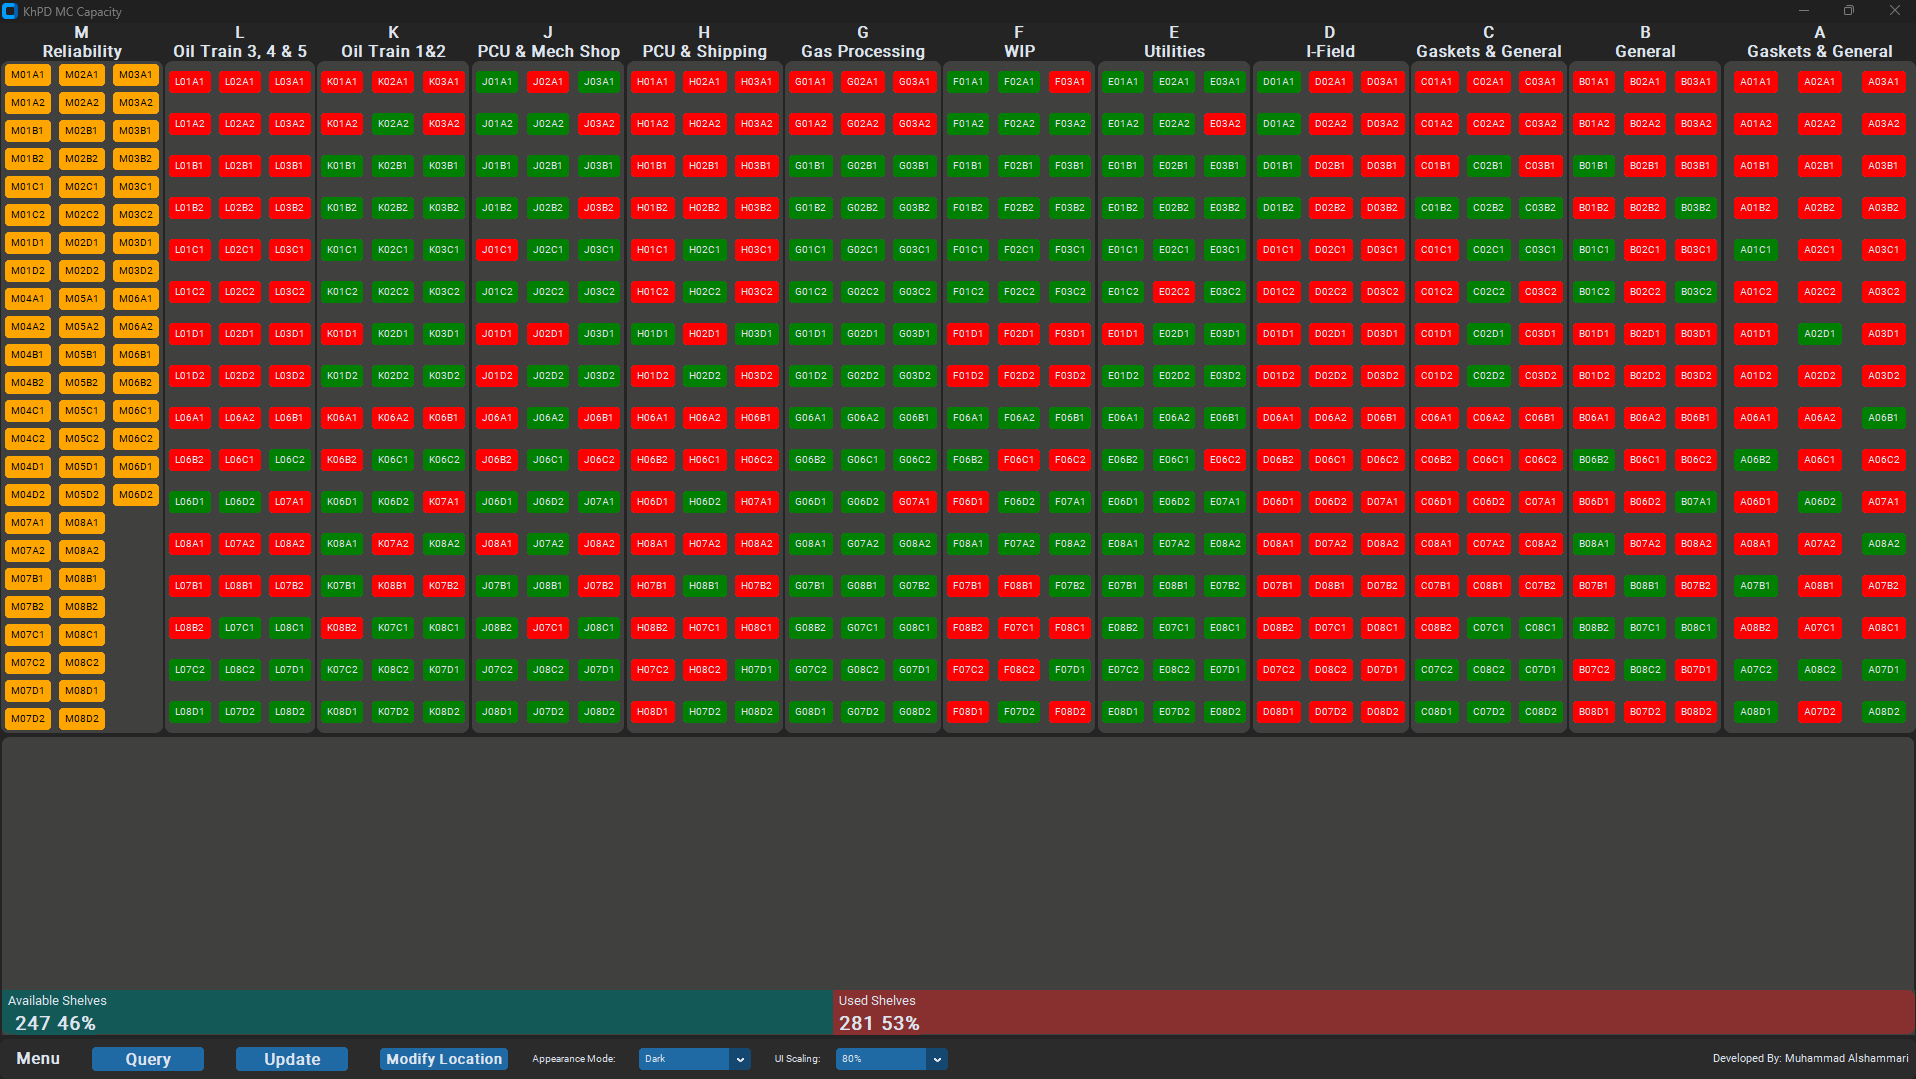
Task: Click shelf K07A1
Action: click(x=444, y=502)
